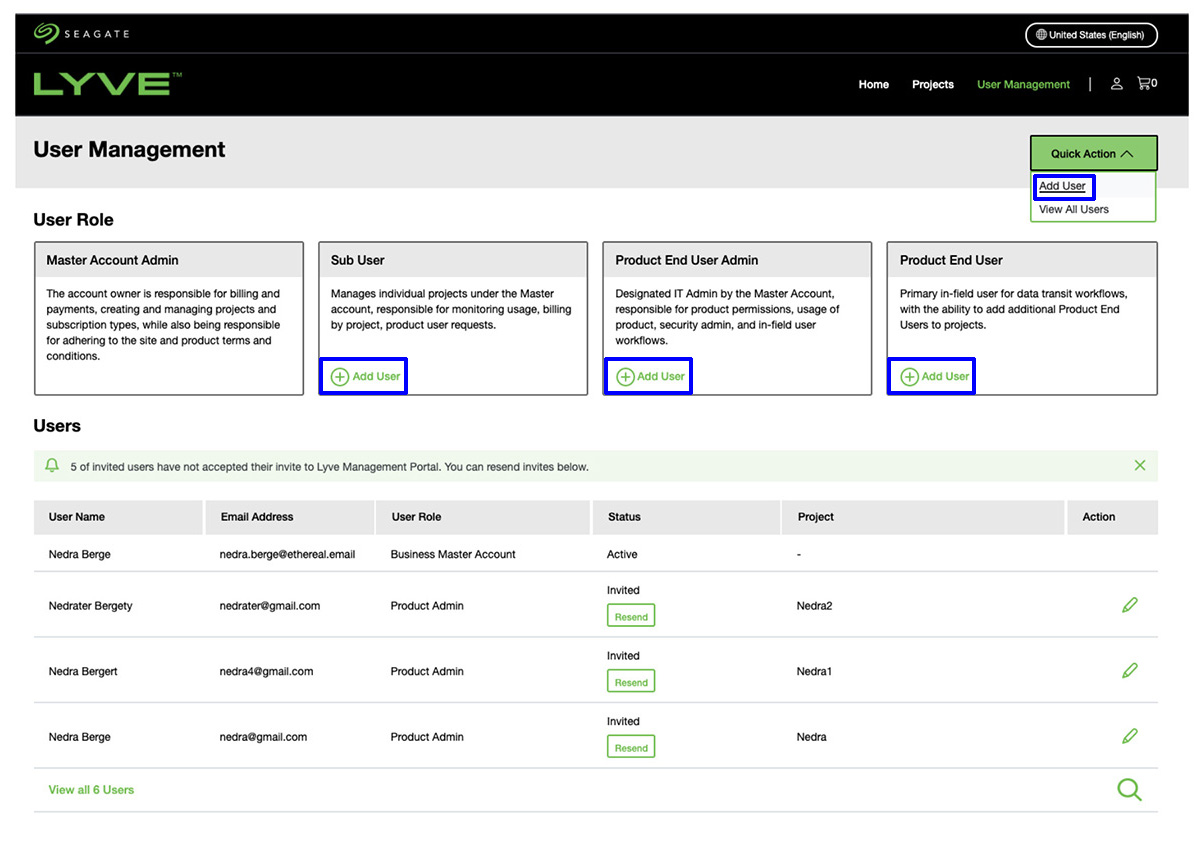This screenshot has height=844, width=1200.
Task: Click the Master Account Admin card title
Action: click(112, 260)
